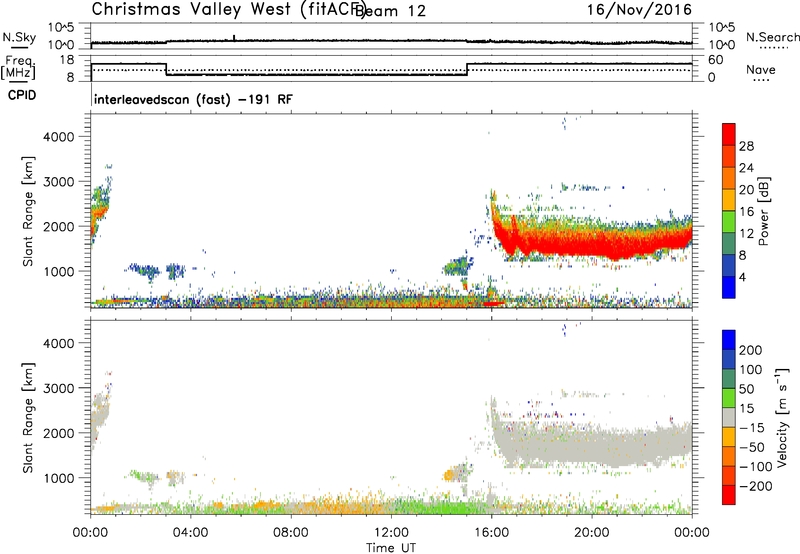
Task: Click the teal Power segment between 8 and 12
Action: tap(729, 243)
